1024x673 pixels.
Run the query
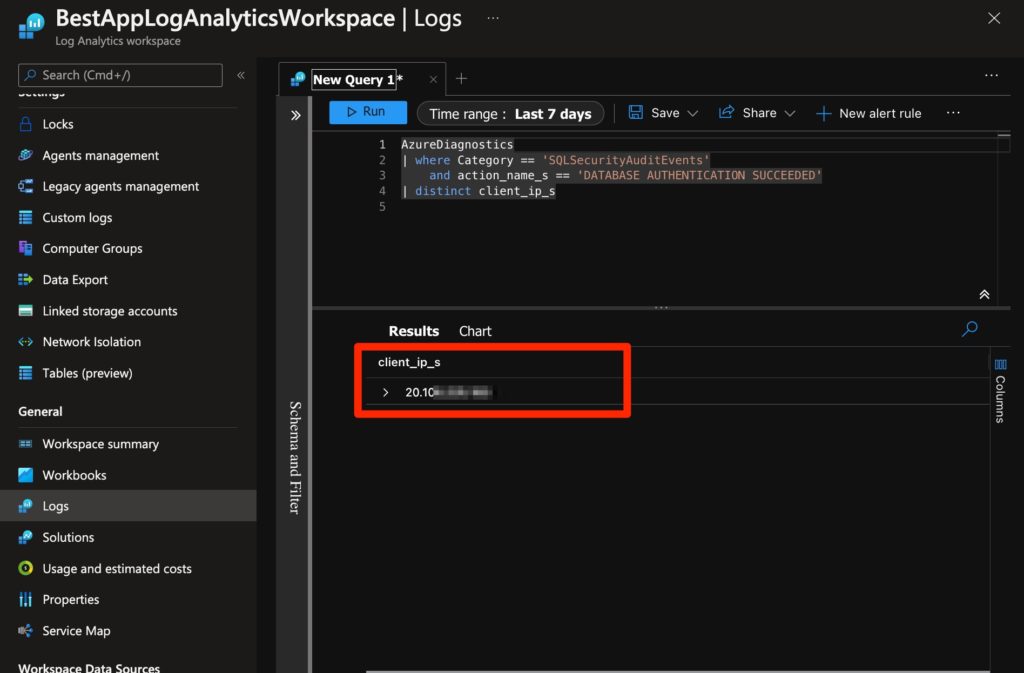[x=368, y=112]
